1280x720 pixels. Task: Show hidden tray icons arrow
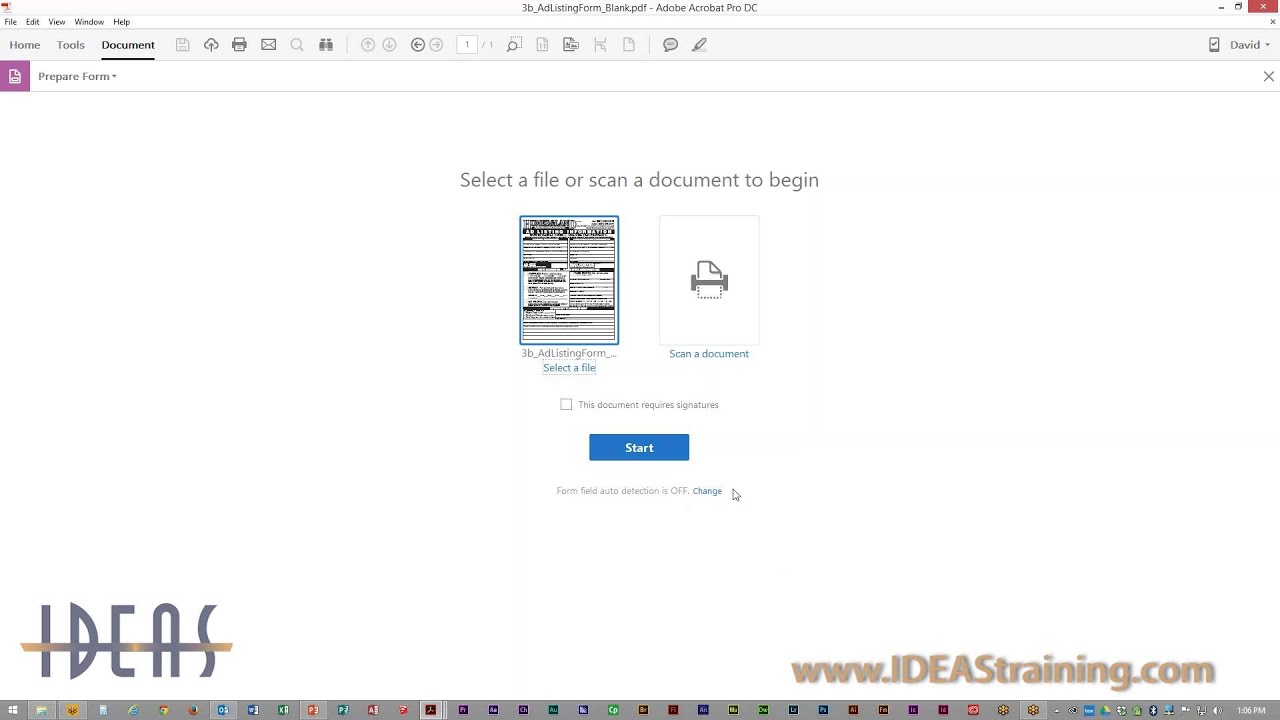1057,710
